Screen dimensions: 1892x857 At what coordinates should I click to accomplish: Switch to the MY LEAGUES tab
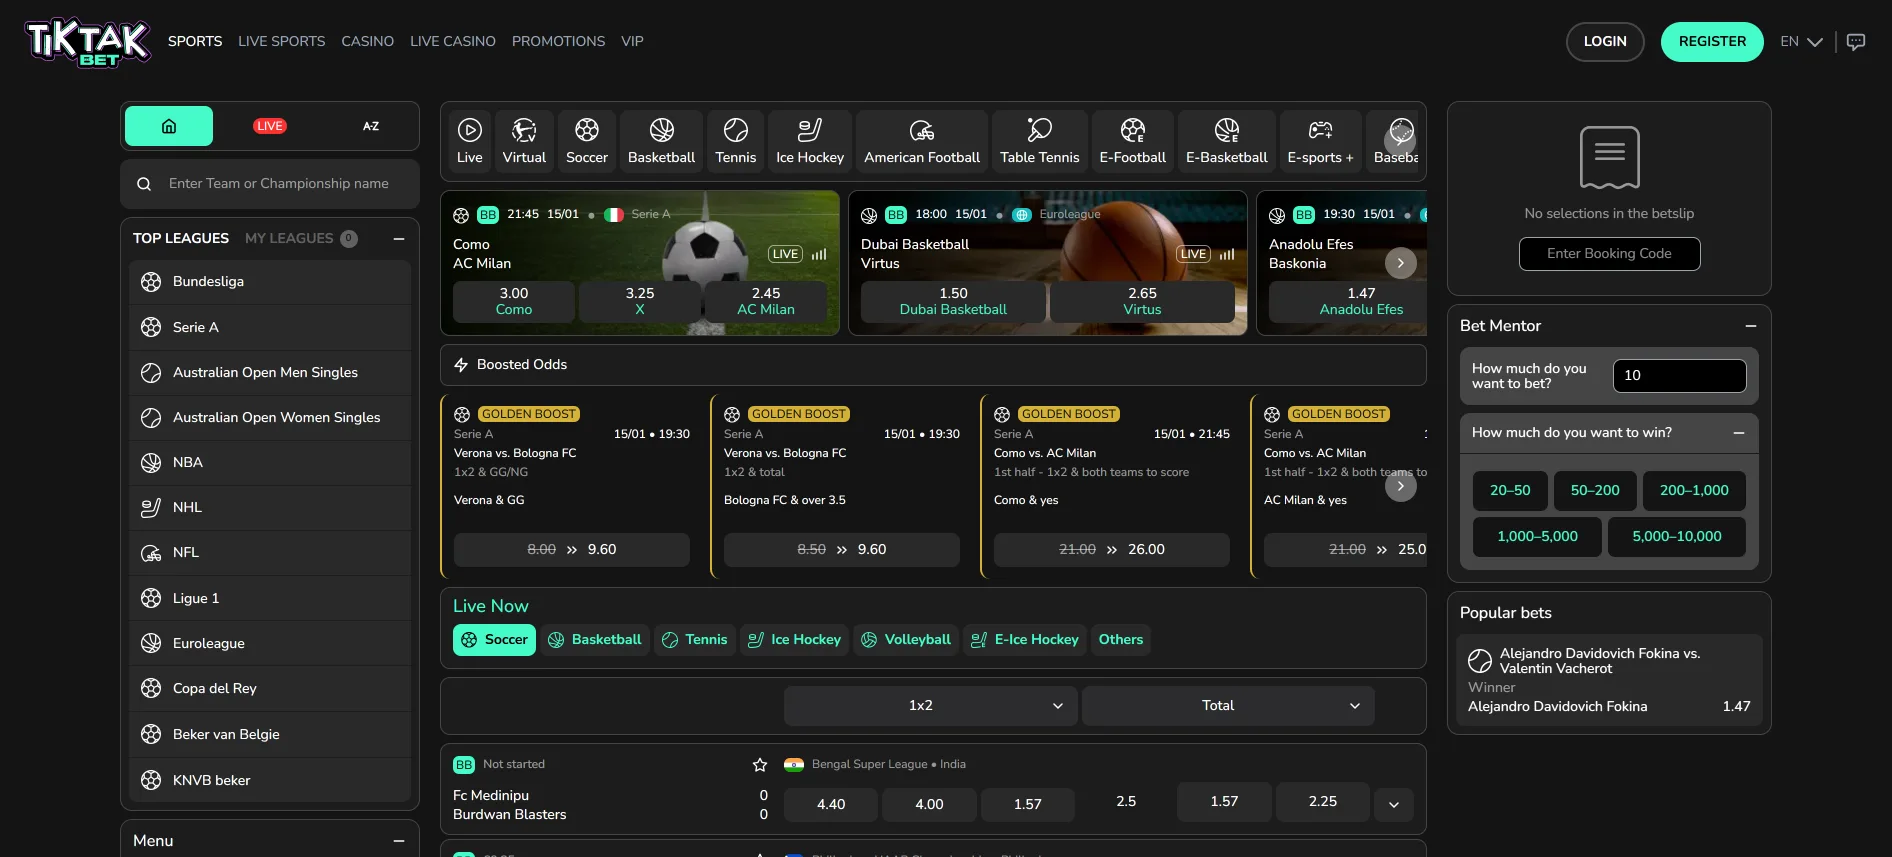tap(289, 238)
